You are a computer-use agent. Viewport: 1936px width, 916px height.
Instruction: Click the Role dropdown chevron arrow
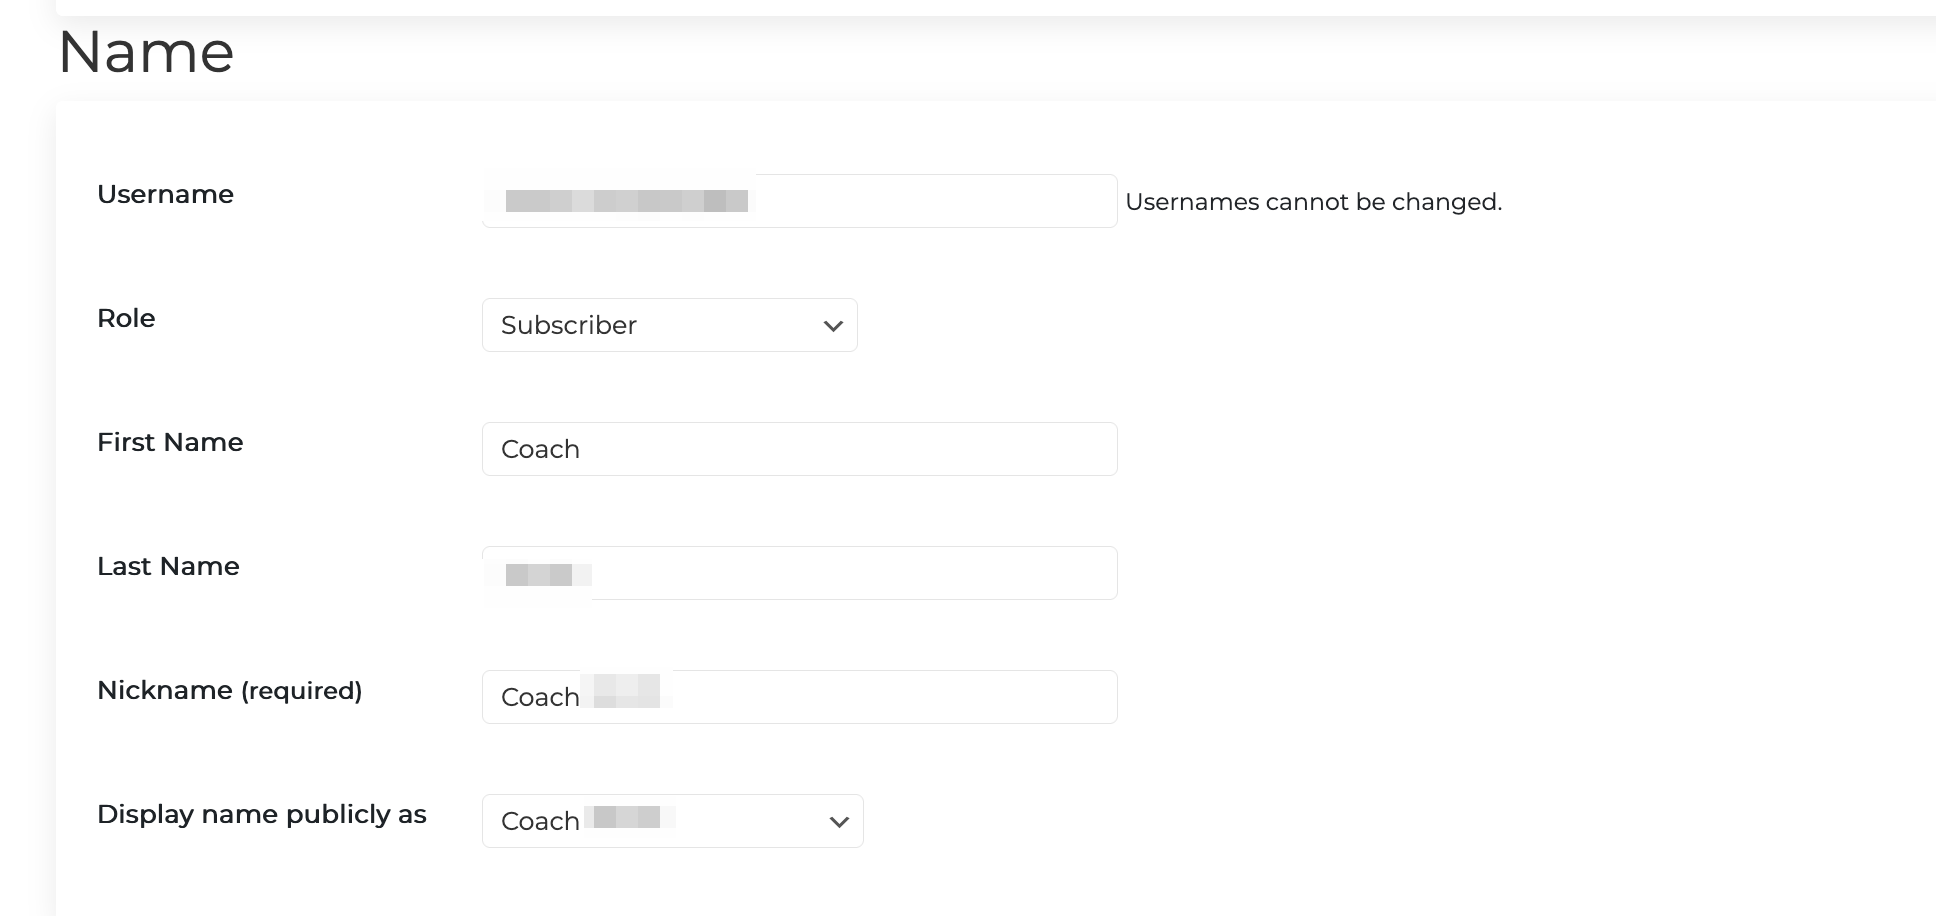click(833, 325)
